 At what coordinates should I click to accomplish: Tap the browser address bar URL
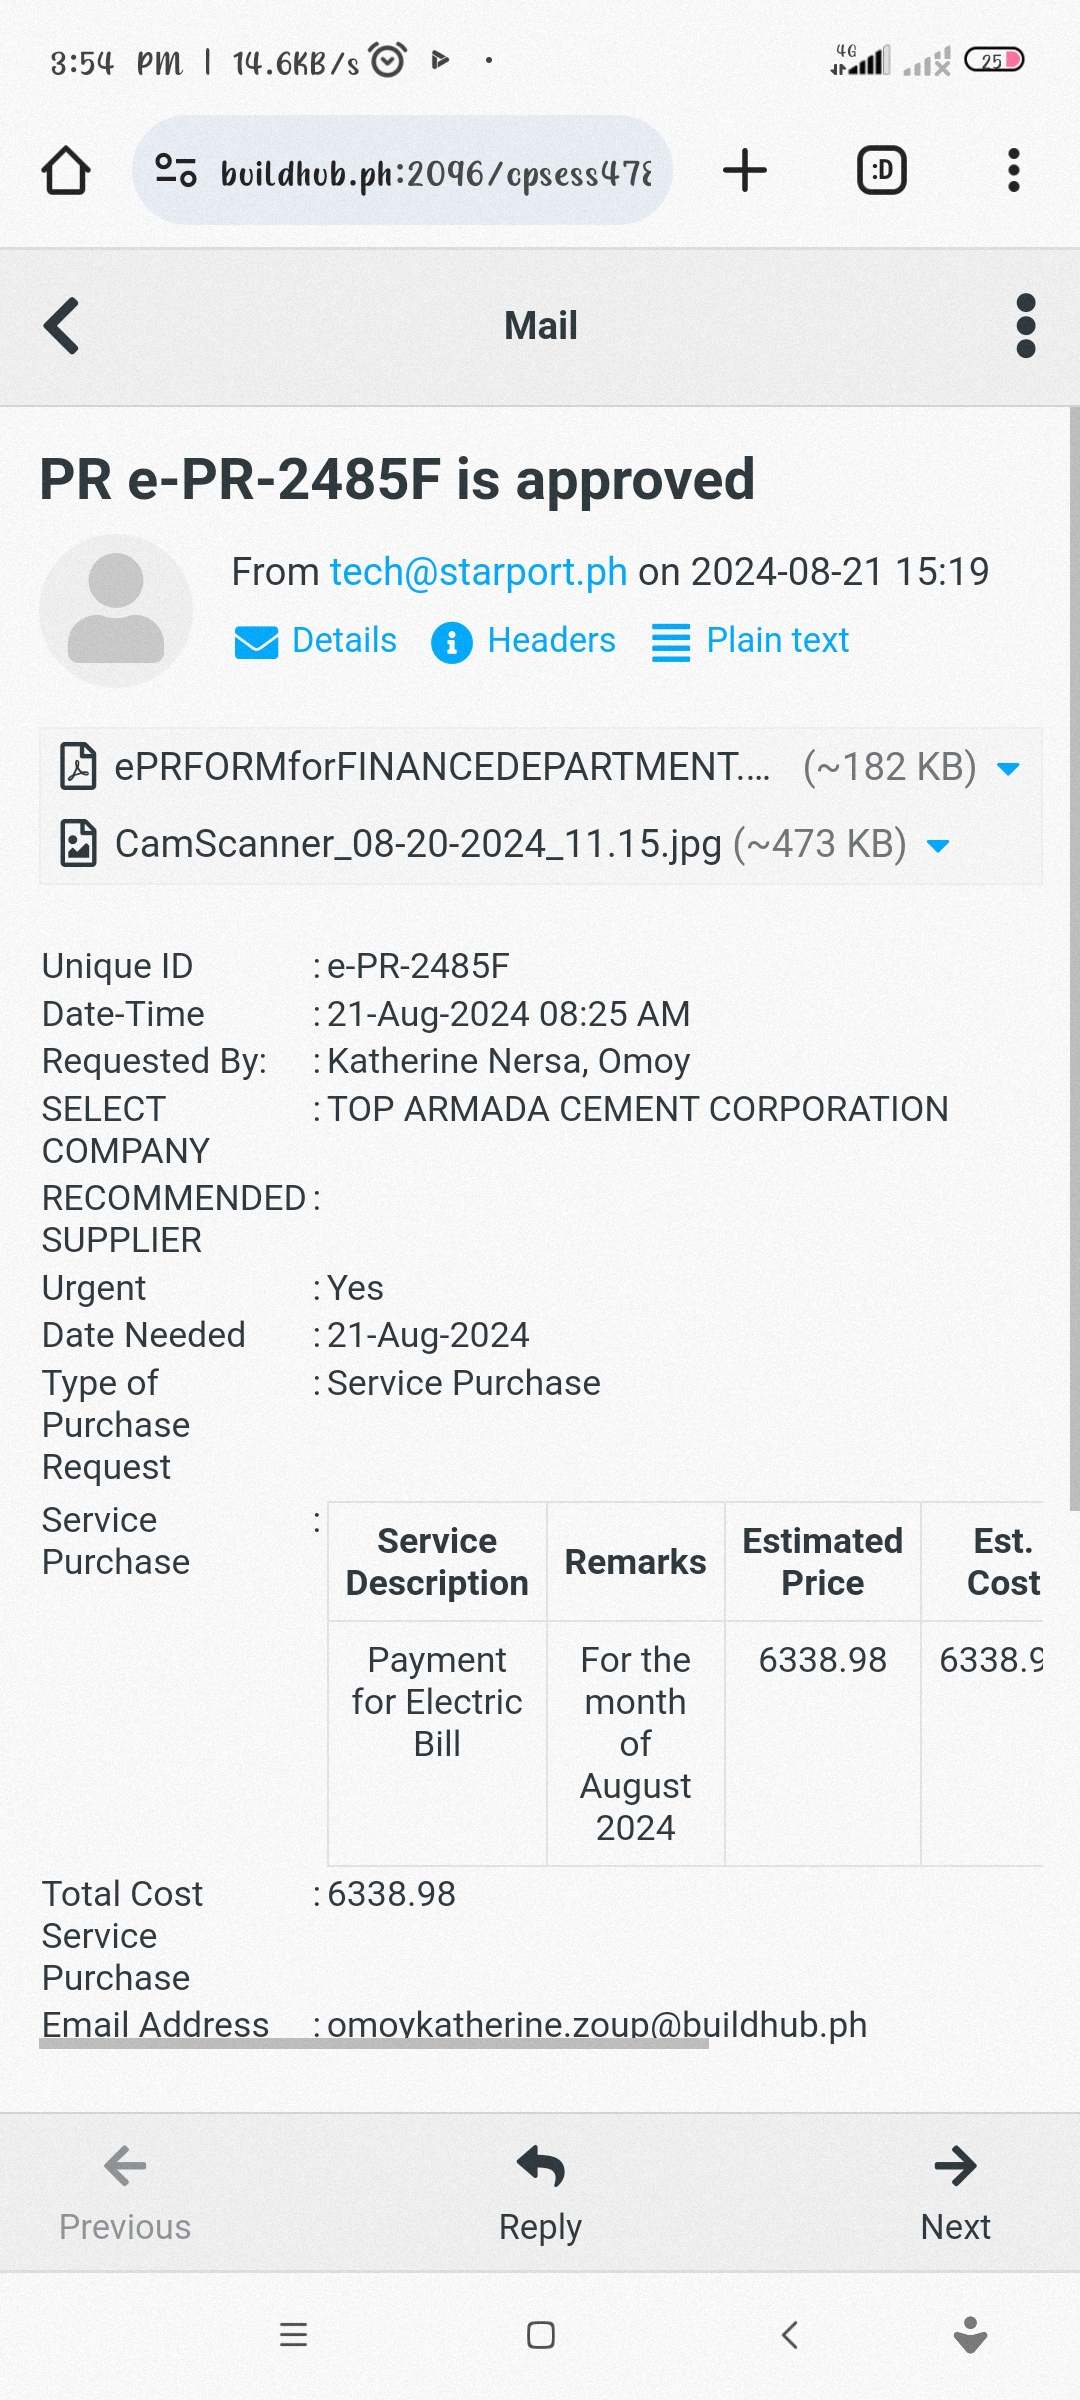coord(436,173)
